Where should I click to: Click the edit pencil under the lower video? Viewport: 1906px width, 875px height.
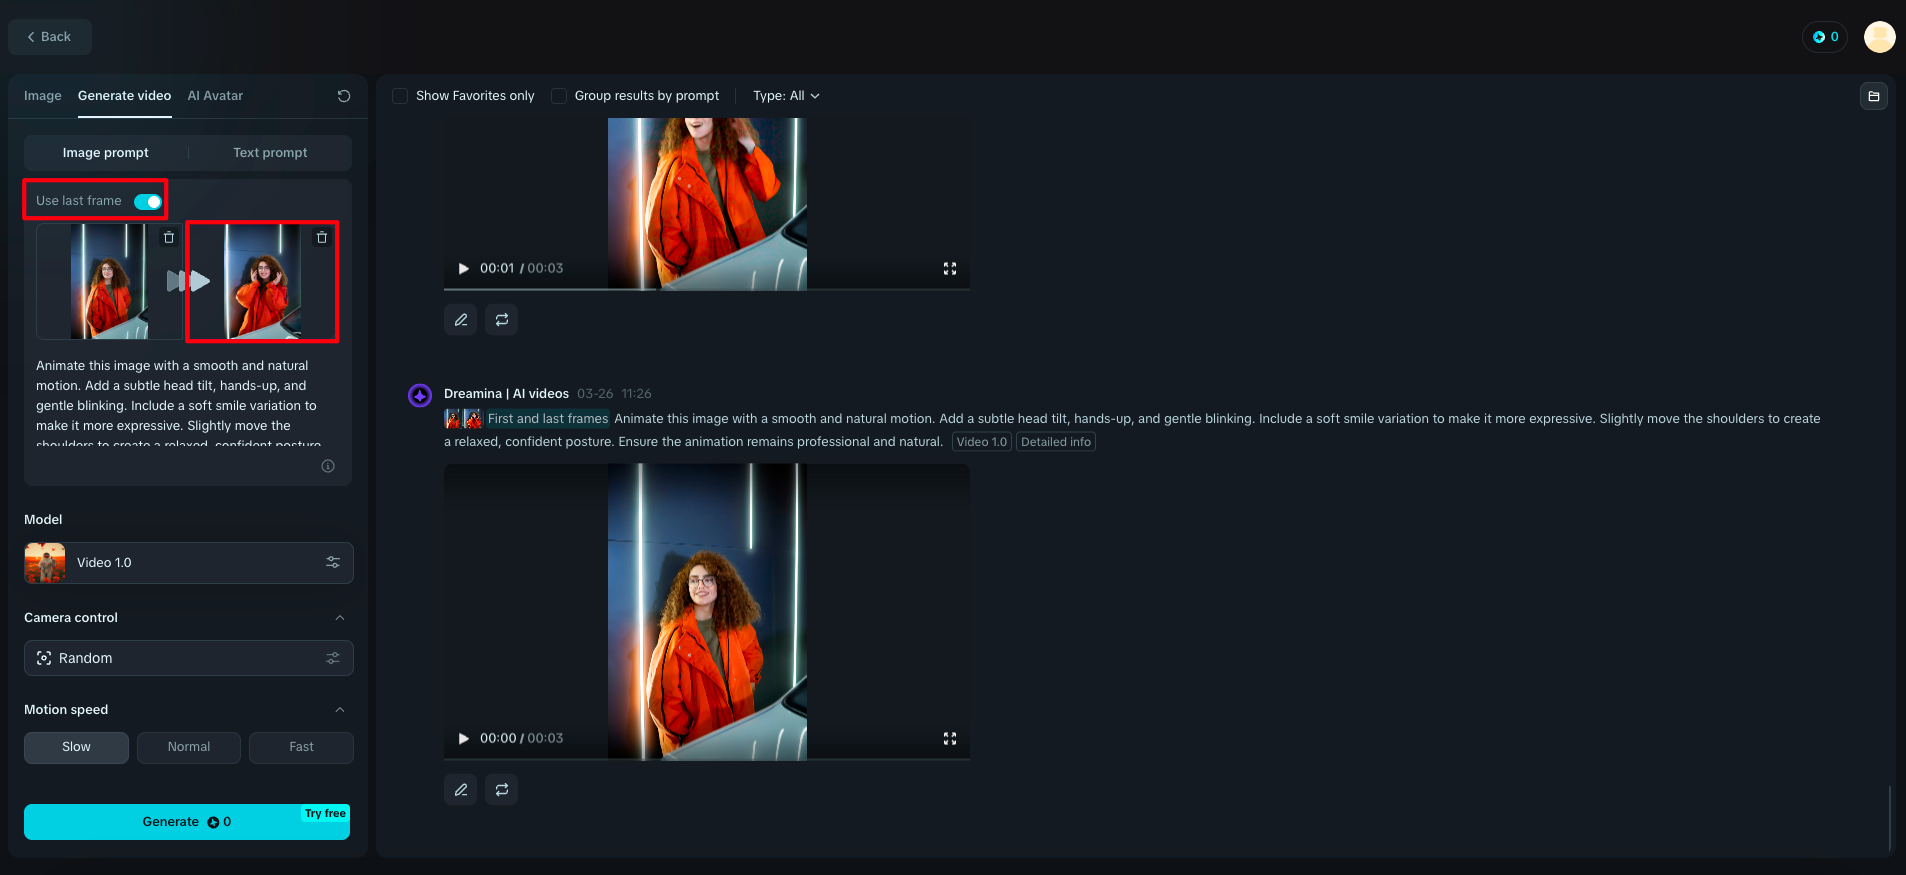pos(461,790)
